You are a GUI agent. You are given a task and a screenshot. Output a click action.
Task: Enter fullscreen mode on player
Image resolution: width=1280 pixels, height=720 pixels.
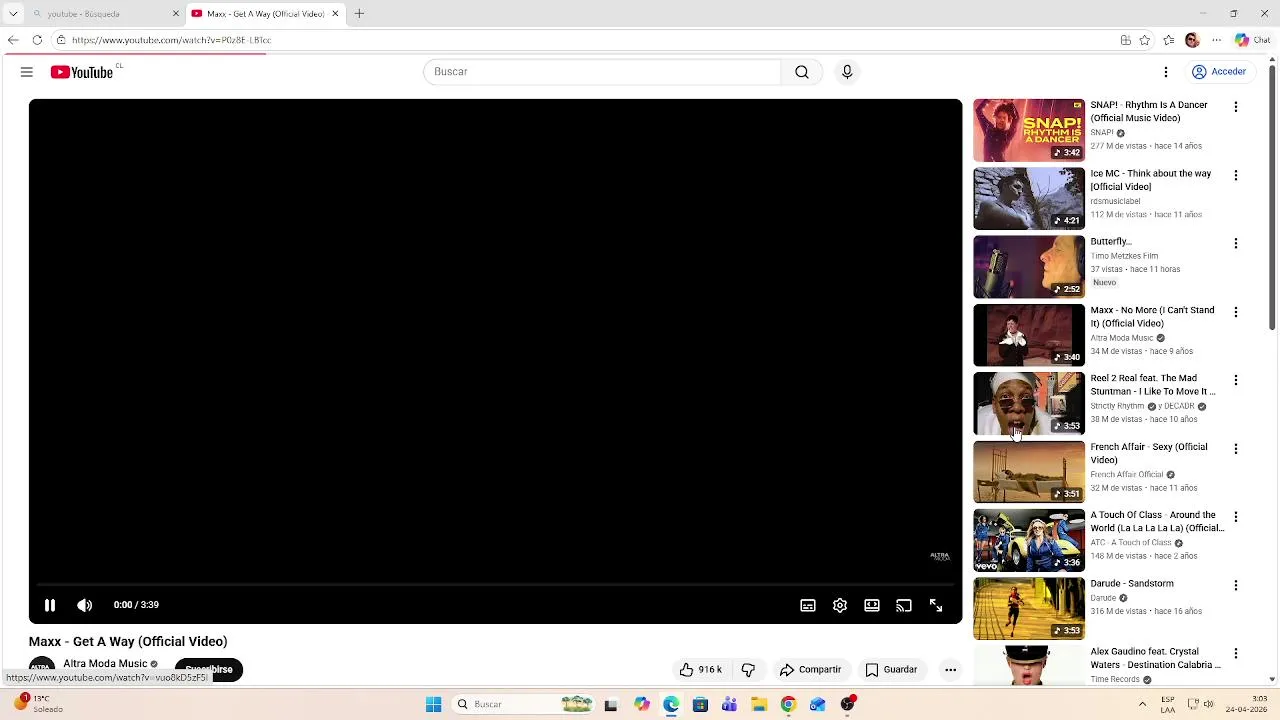click(936, 605)
